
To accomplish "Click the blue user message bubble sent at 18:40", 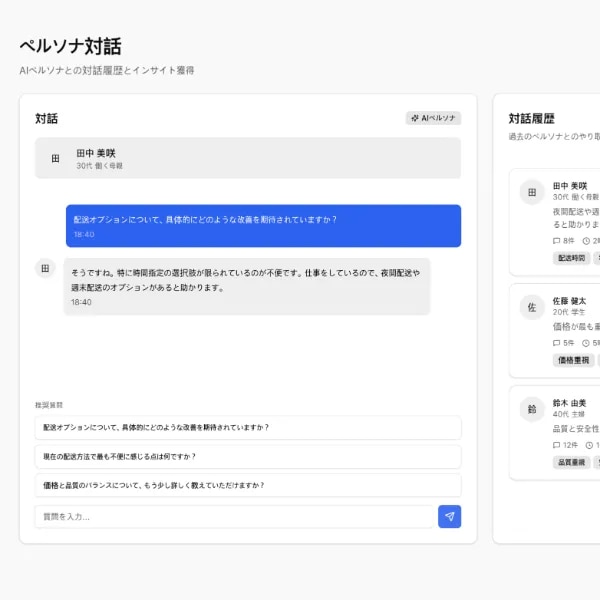I will point(263,226).
